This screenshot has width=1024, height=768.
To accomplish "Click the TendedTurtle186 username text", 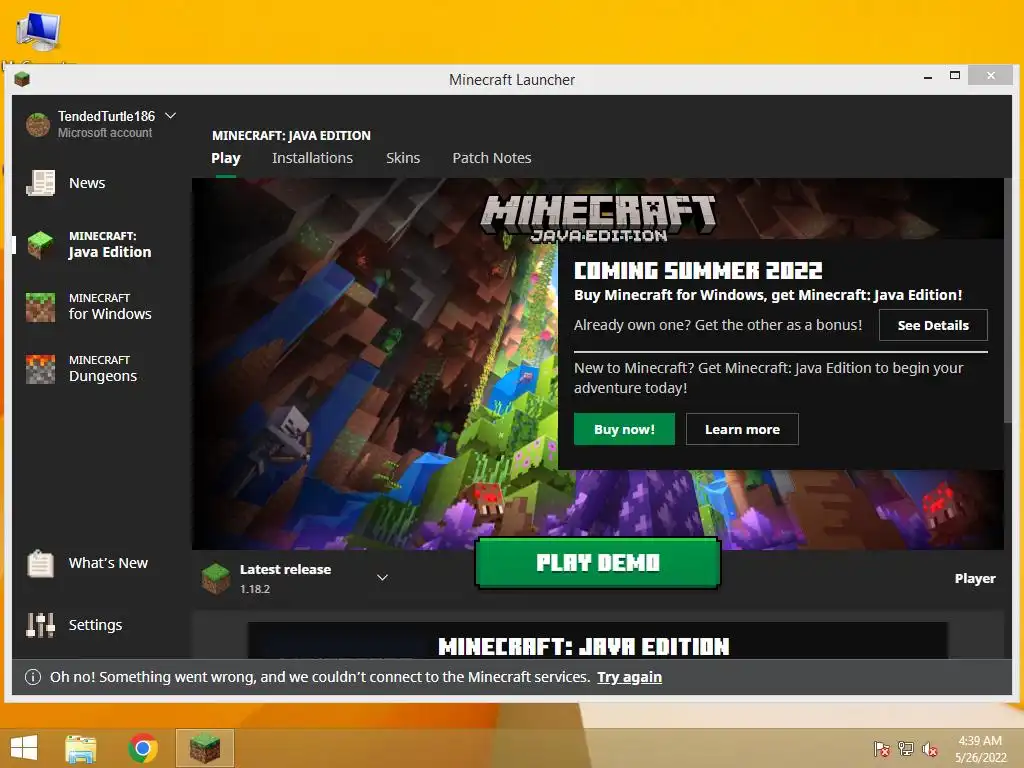I will click(x=106, y=116).
